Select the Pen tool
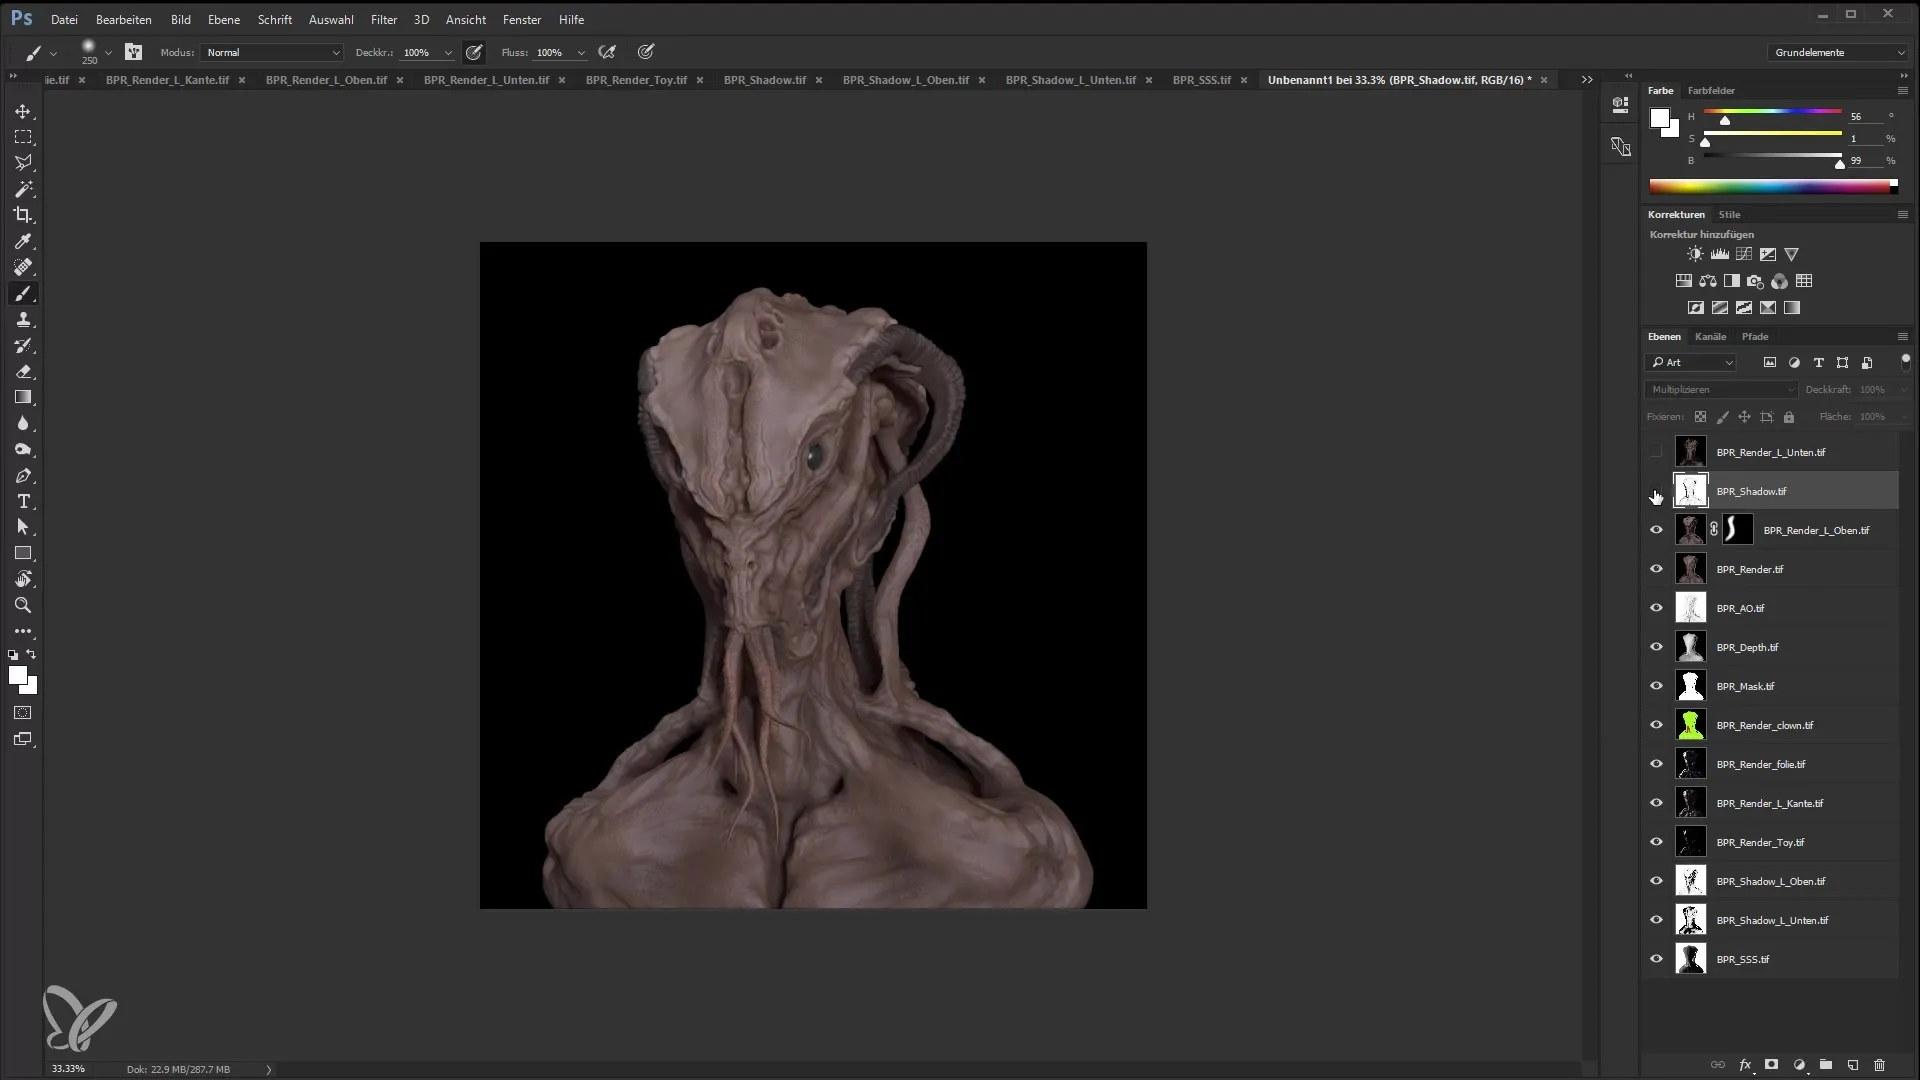Viewport: 1920px width, 1080px height. tap(23, 476)
